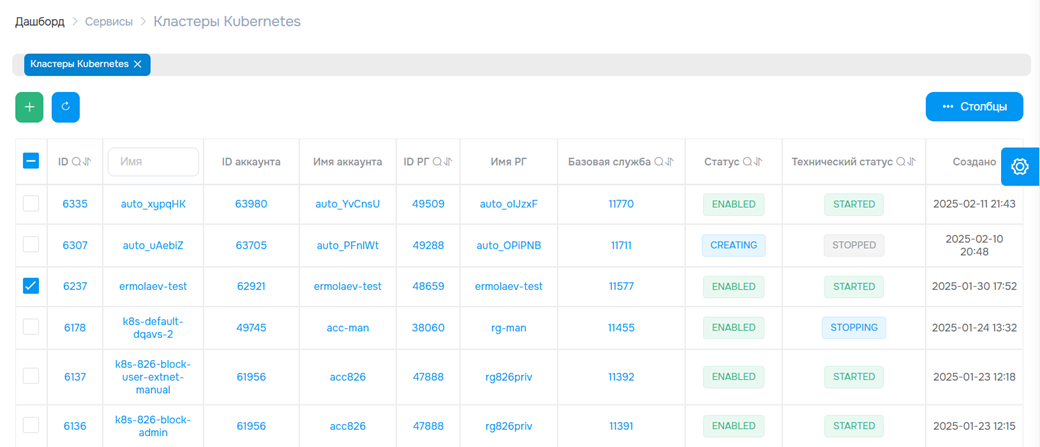Close the Кластеры Kubernetes tab
1040x447 pixels.
coord(138,64)
